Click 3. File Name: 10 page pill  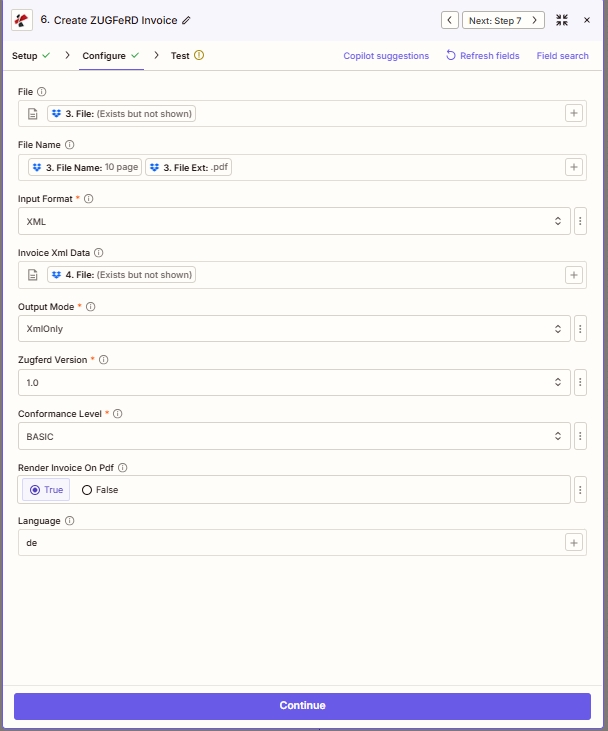tap(85, 167)
